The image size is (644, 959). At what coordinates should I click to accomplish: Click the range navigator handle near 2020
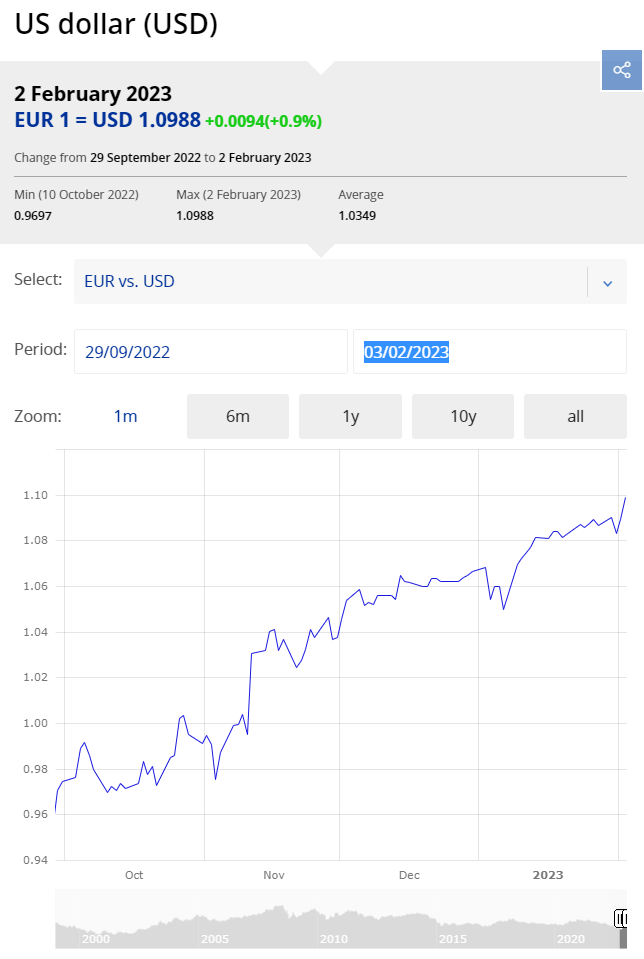pos(621,918)
